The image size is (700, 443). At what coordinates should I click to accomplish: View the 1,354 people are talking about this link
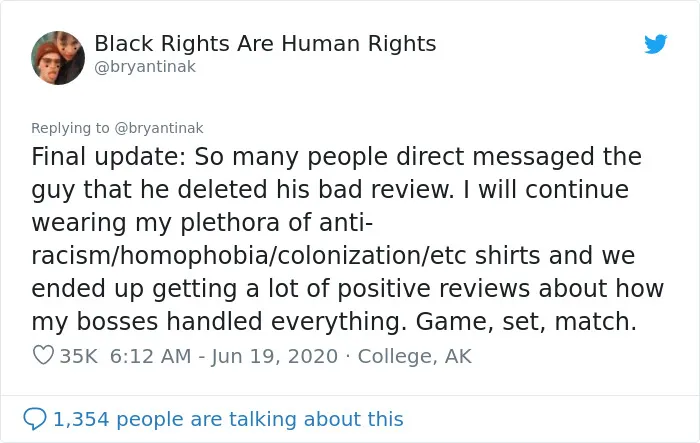[x=228, y=419]
